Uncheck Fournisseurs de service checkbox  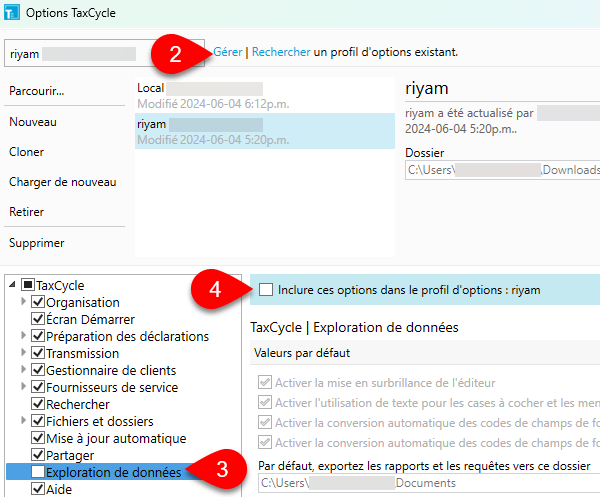(38, 386)
